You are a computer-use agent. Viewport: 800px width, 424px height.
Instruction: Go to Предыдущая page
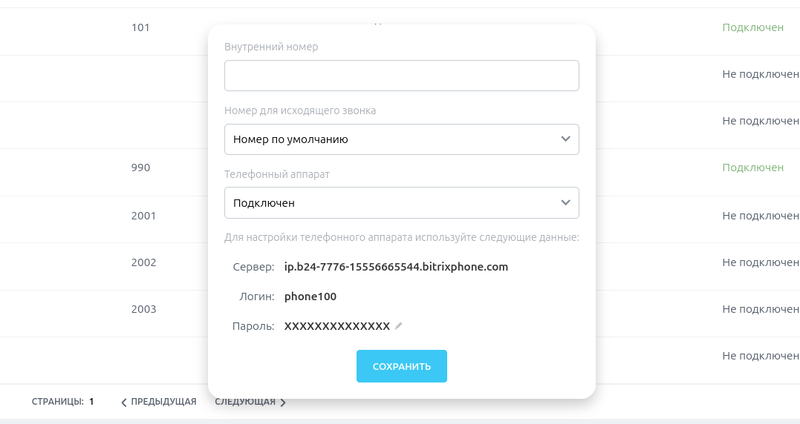[x=163, y=402]
